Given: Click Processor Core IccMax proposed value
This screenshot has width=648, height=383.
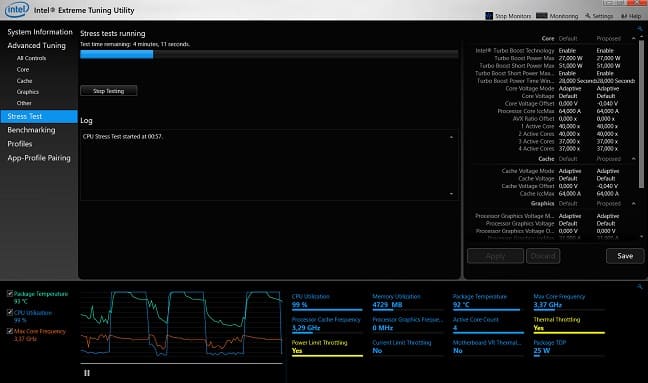Looking at the screenshot, I should [x=608, y=111].
